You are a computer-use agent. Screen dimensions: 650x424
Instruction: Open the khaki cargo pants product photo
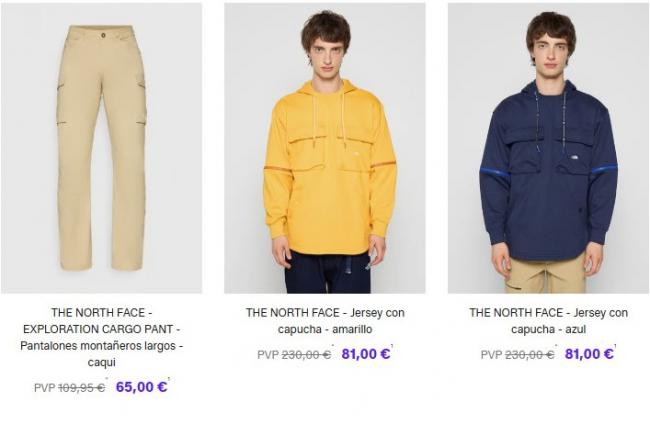[x=102, y=148]
